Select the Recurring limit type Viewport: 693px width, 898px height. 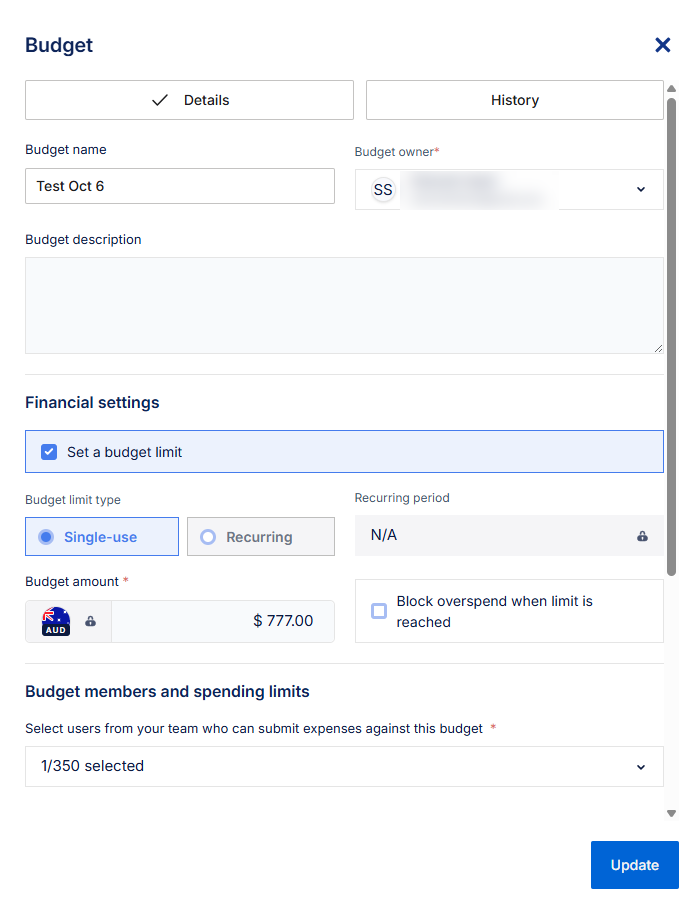pos(260,537)
